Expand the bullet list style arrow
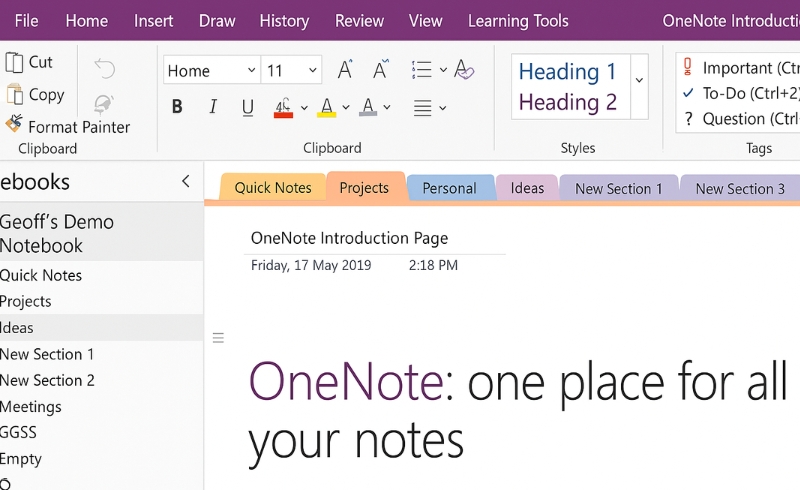800x490 pixels. click(x=443, y=70)
